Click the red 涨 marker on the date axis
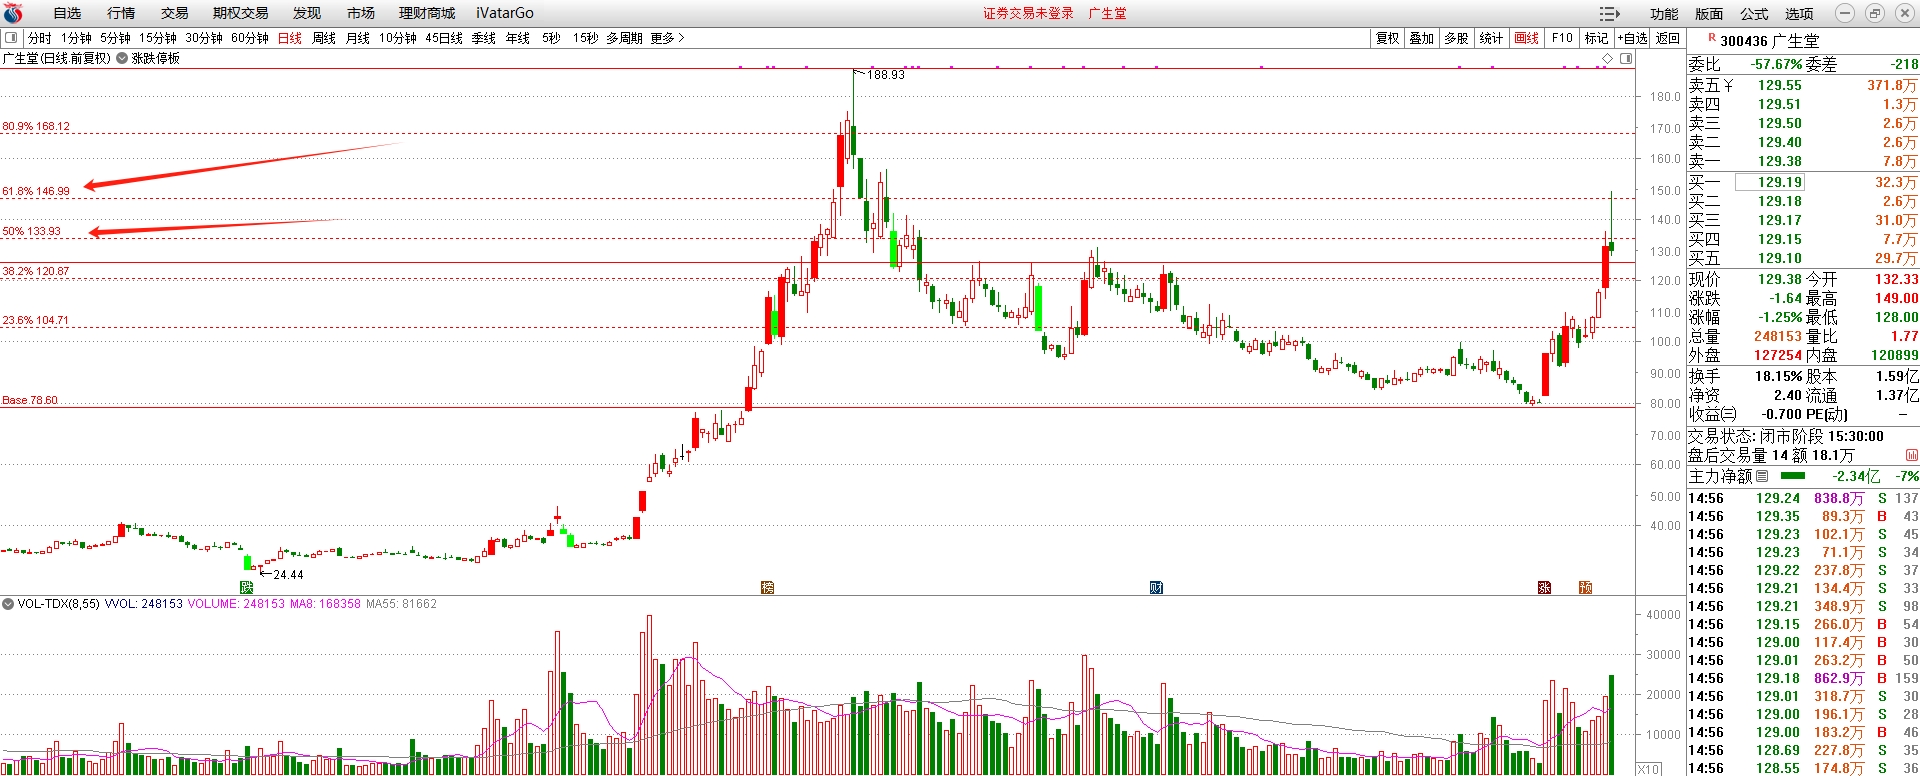1920x776 pixels. [x=1544, y=587]
